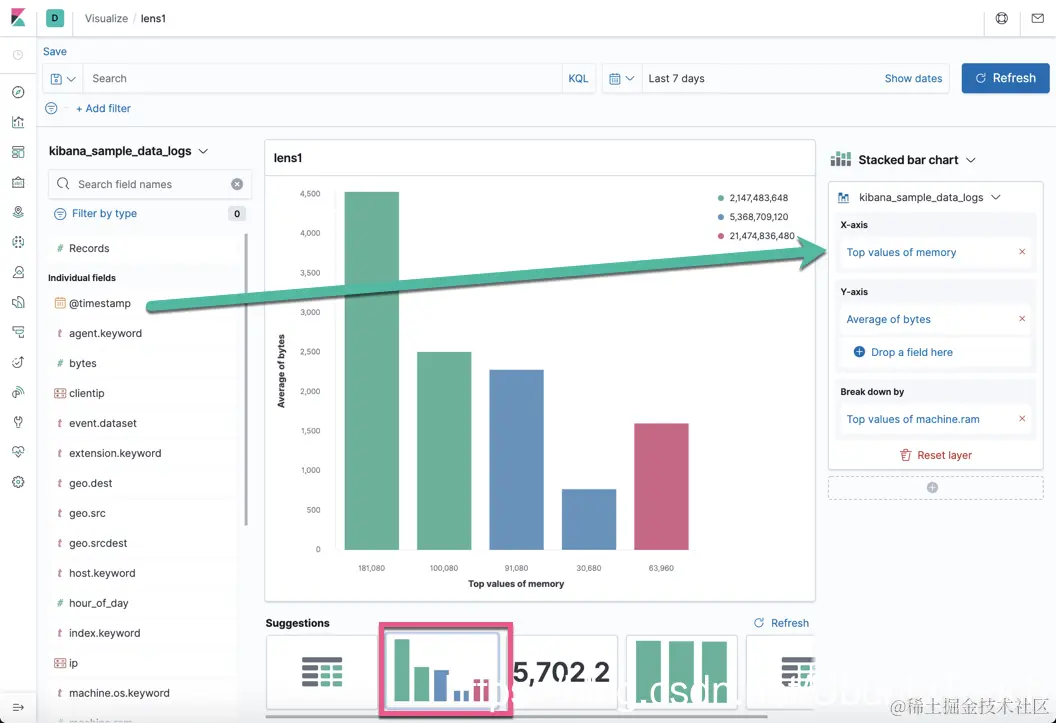Image resolution: width=1056 pixels, height=723 pixels.
Task: Toggle legend series 5,368,709,120
Action: (x=752, y=217)
